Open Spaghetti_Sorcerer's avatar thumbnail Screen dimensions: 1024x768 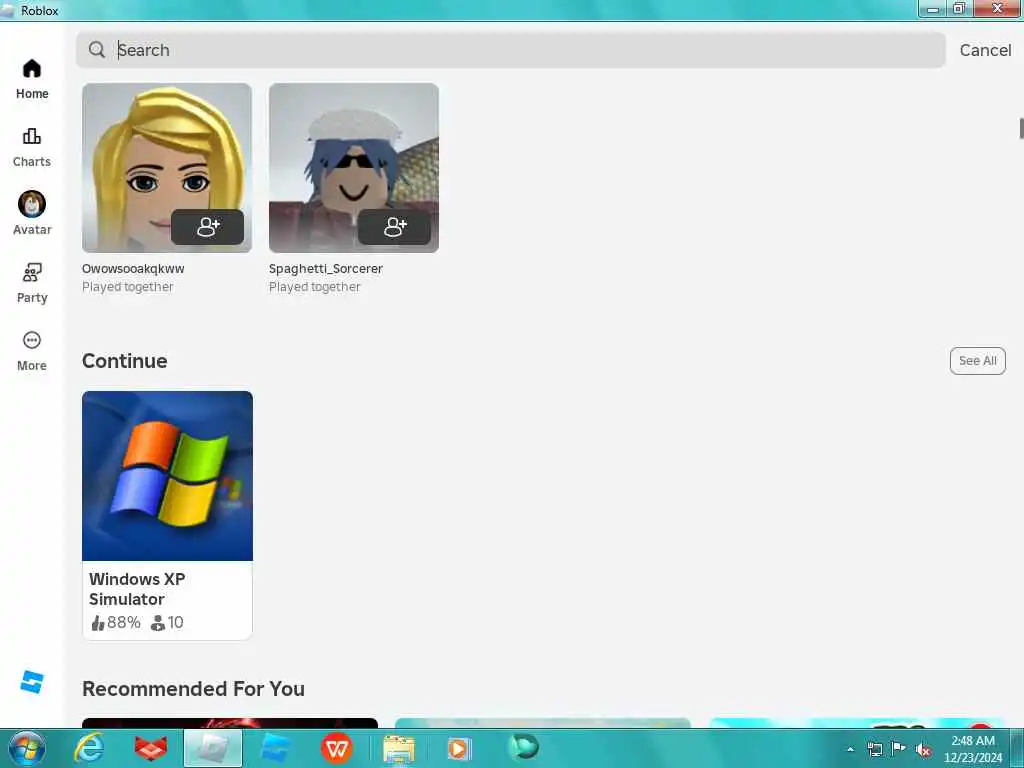[x=354, y=168]
